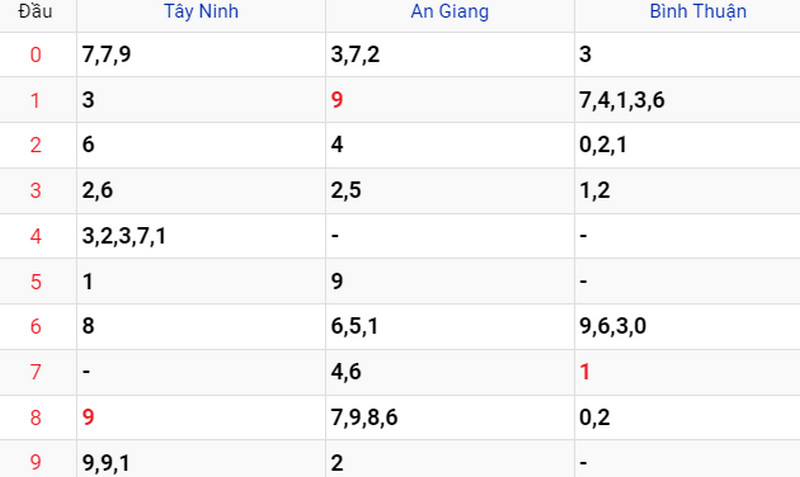800x477 pixels.
Task: Click the red 1 in Bình Thuận row 7
Action: pos(585,371)
